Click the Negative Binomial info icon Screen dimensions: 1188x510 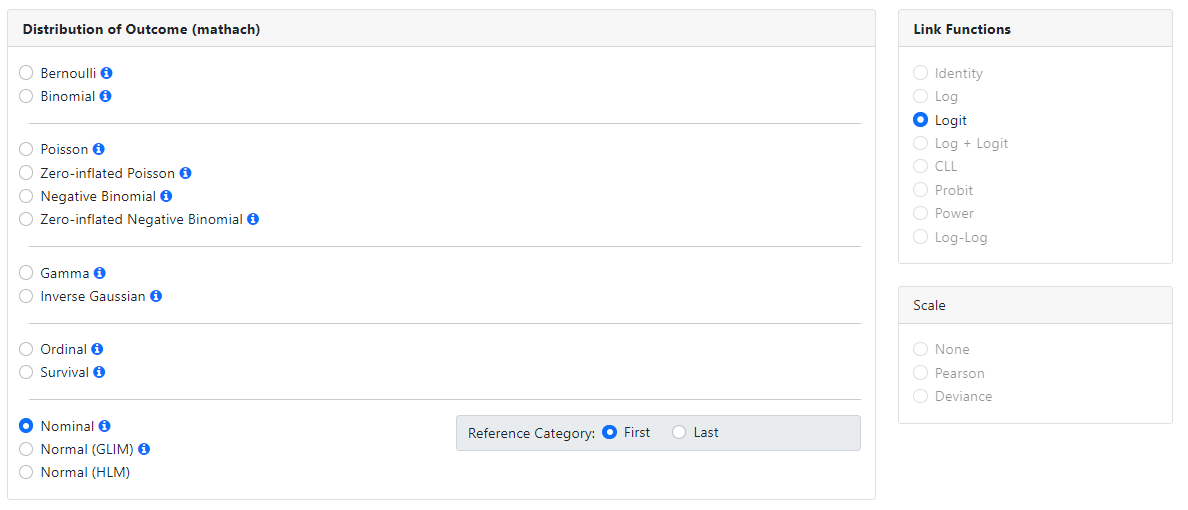pos(166,196)
